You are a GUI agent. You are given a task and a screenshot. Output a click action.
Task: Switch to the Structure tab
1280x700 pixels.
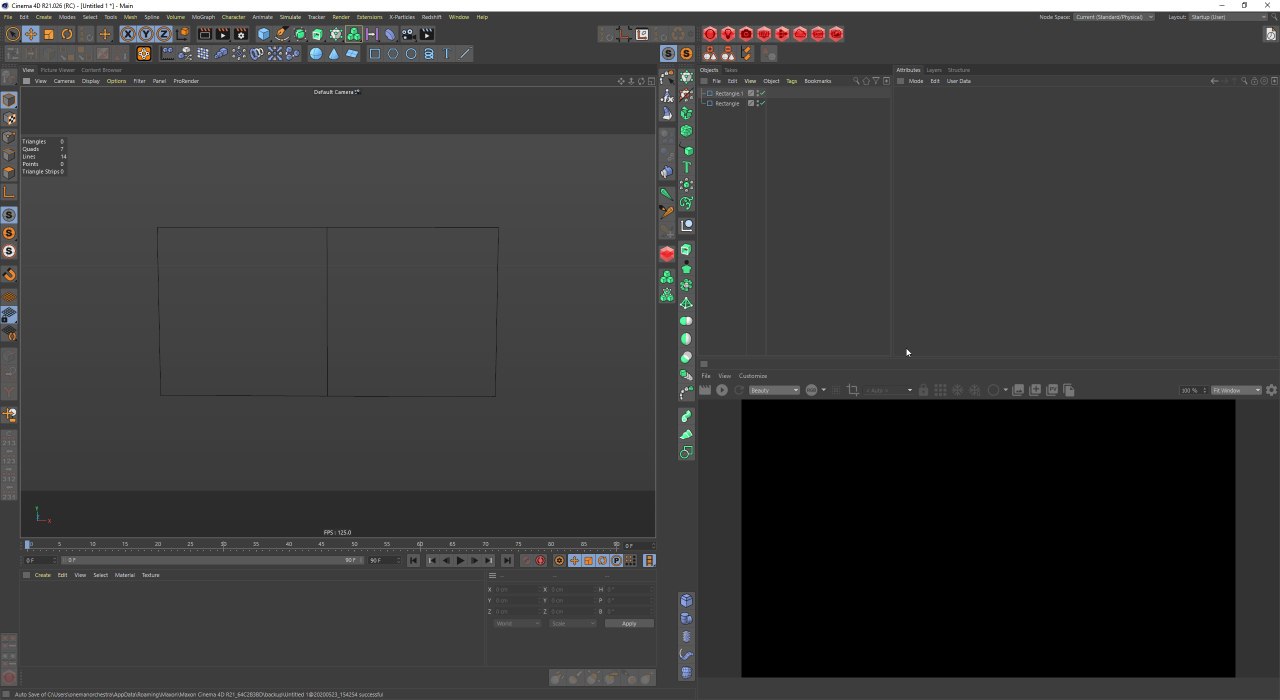coord(958,70)
